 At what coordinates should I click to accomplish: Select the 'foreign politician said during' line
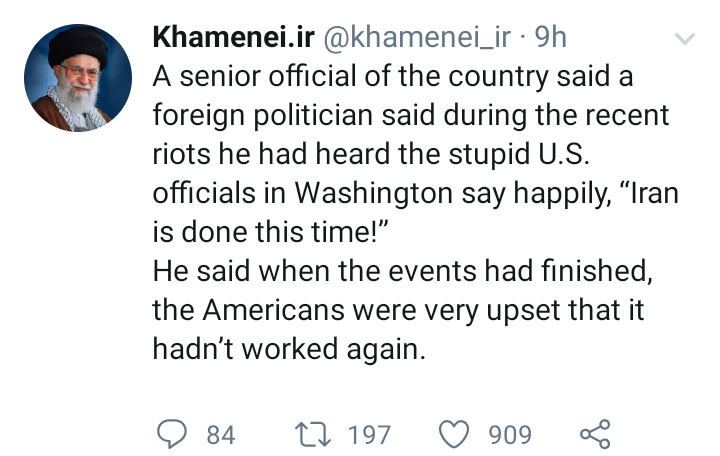[x=411, y=115]
